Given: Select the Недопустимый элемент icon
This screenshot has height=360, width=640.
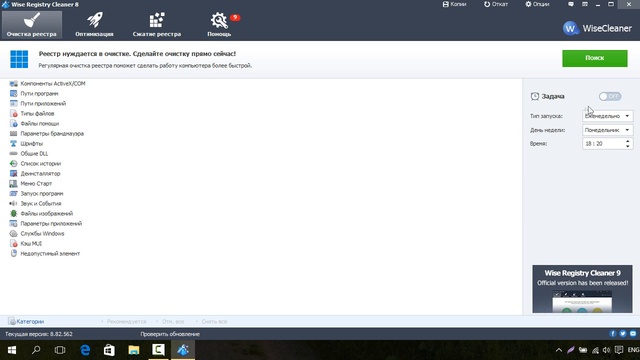Looking at the screenshot, I should click(x=13, y=253).
